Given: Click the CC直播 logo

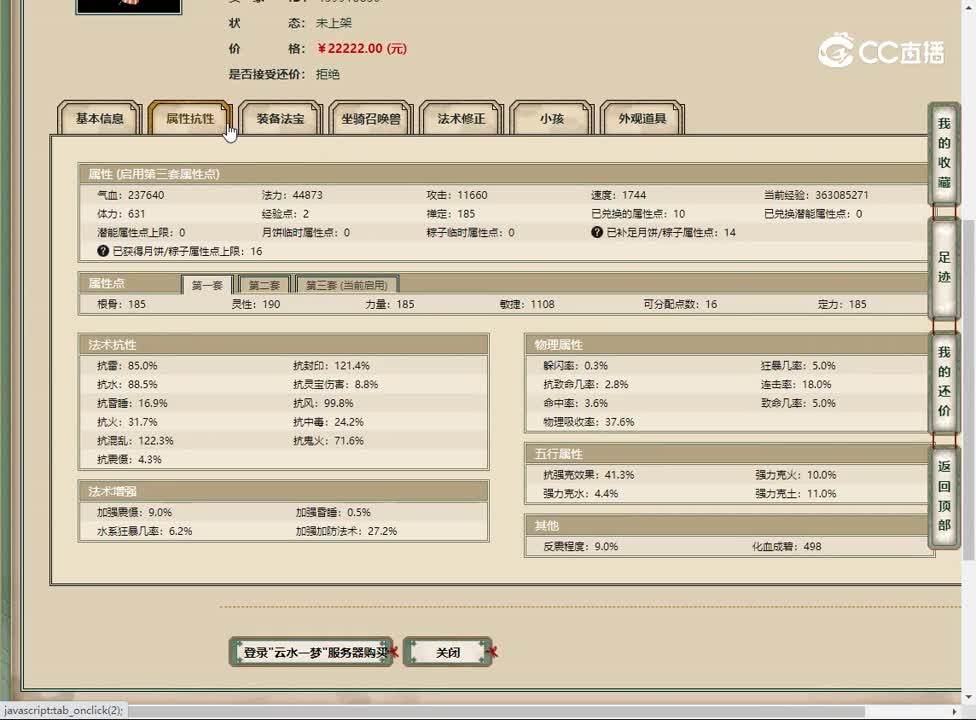Looking at the screenshot, I should click(881, 50).
